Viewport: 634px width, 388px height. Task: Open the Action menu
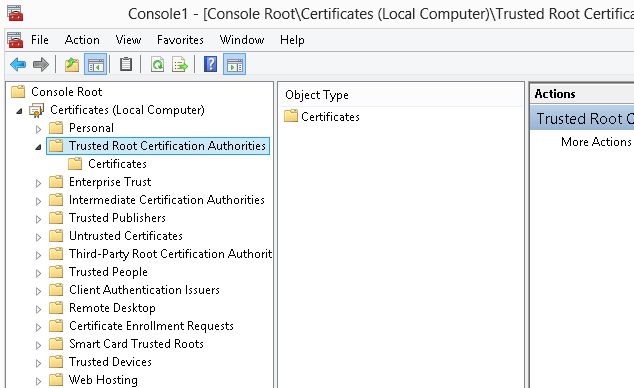click(82, 40)
